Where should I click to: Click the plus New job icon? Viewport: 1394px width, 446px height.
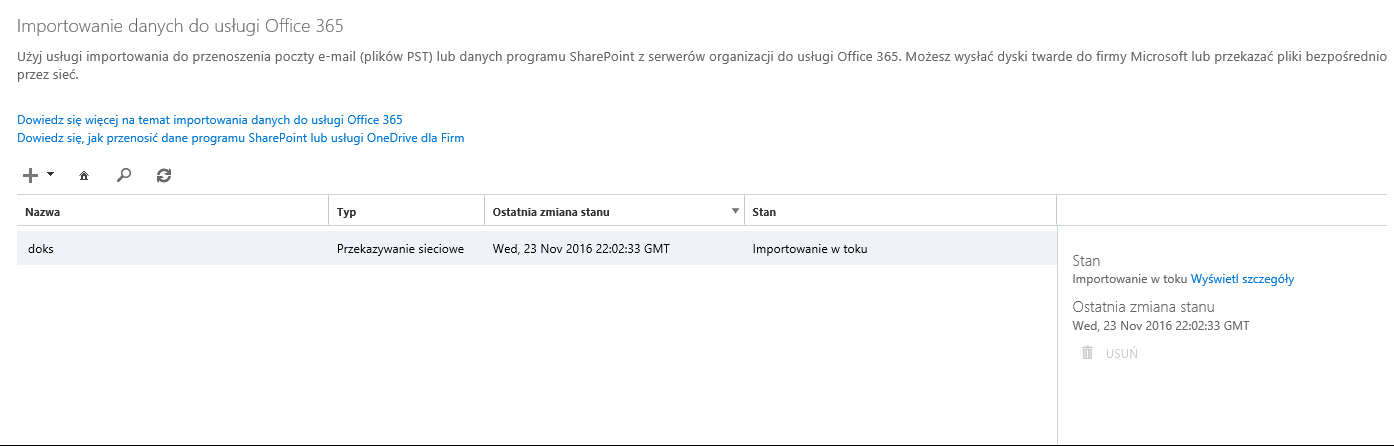(31, 175)
